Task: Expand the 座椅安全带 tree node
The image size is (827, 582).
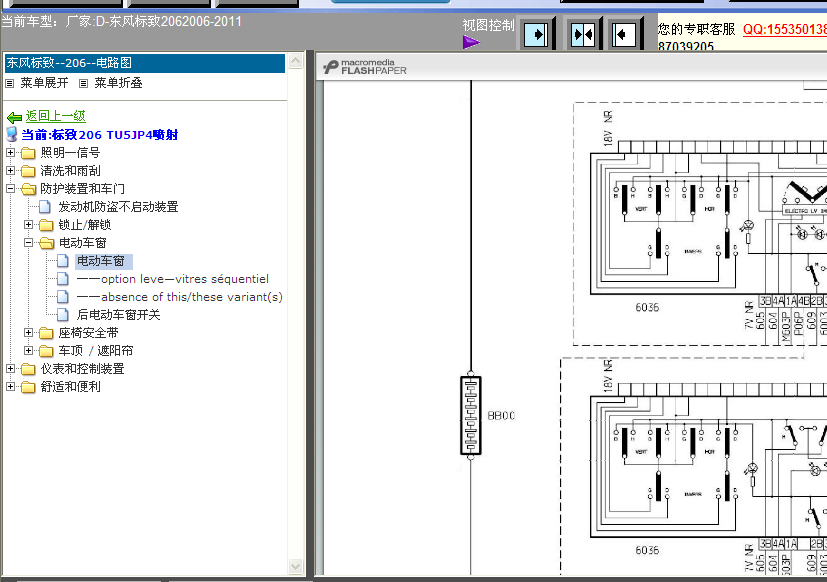Action: [x=28, y=332]
